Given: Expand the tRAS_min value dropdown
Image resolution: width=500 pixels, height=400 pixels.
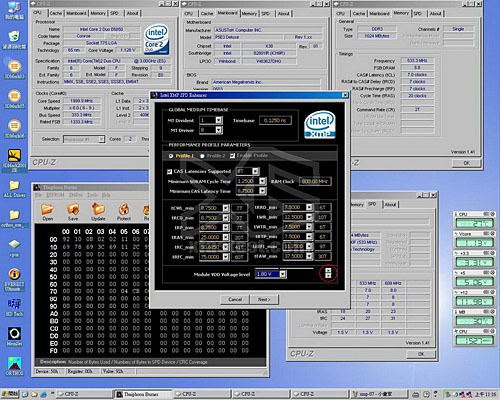Looking at the screenshot, I should pos(226,237).
